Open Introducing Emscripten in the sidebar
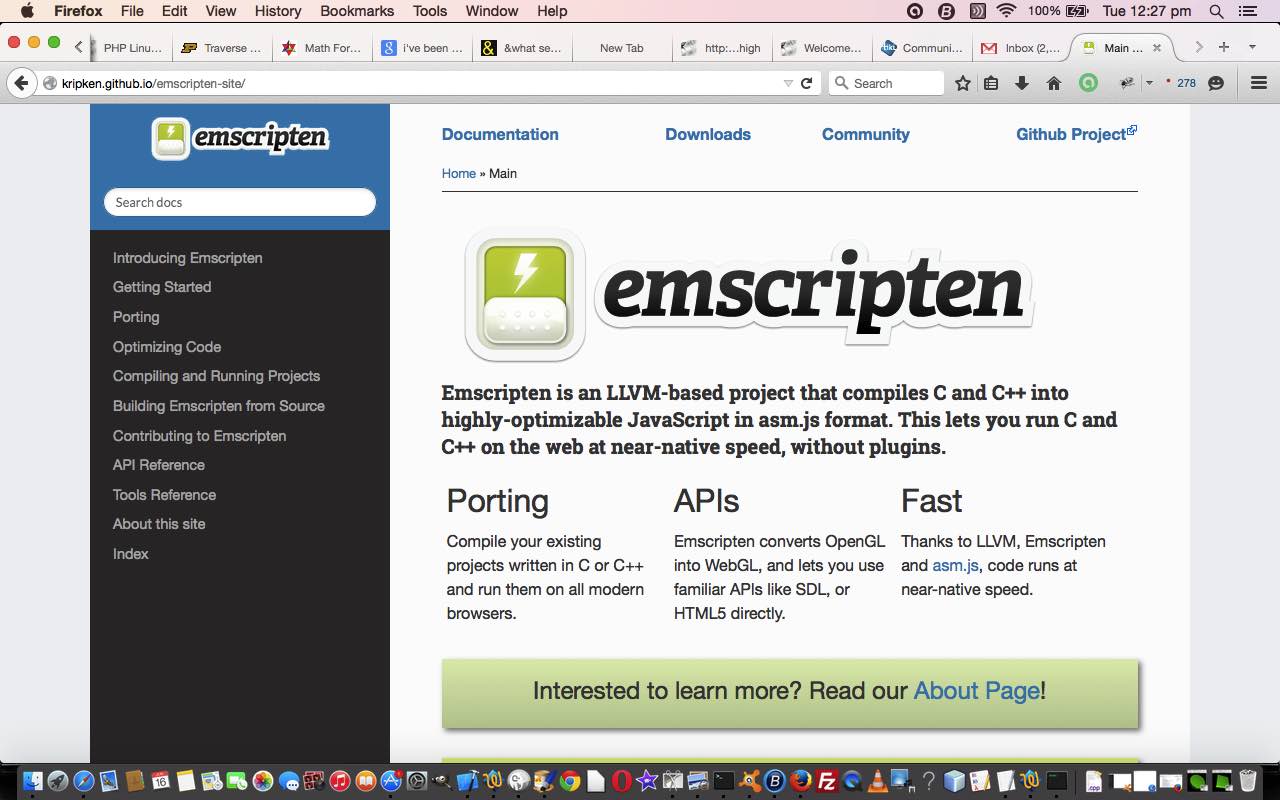 coord(187,258)
